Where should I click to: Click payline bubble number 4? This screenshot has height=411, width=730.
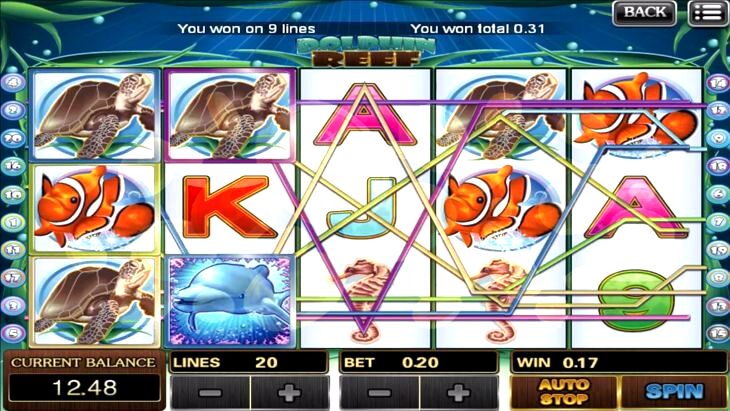[x=13, y=82]
